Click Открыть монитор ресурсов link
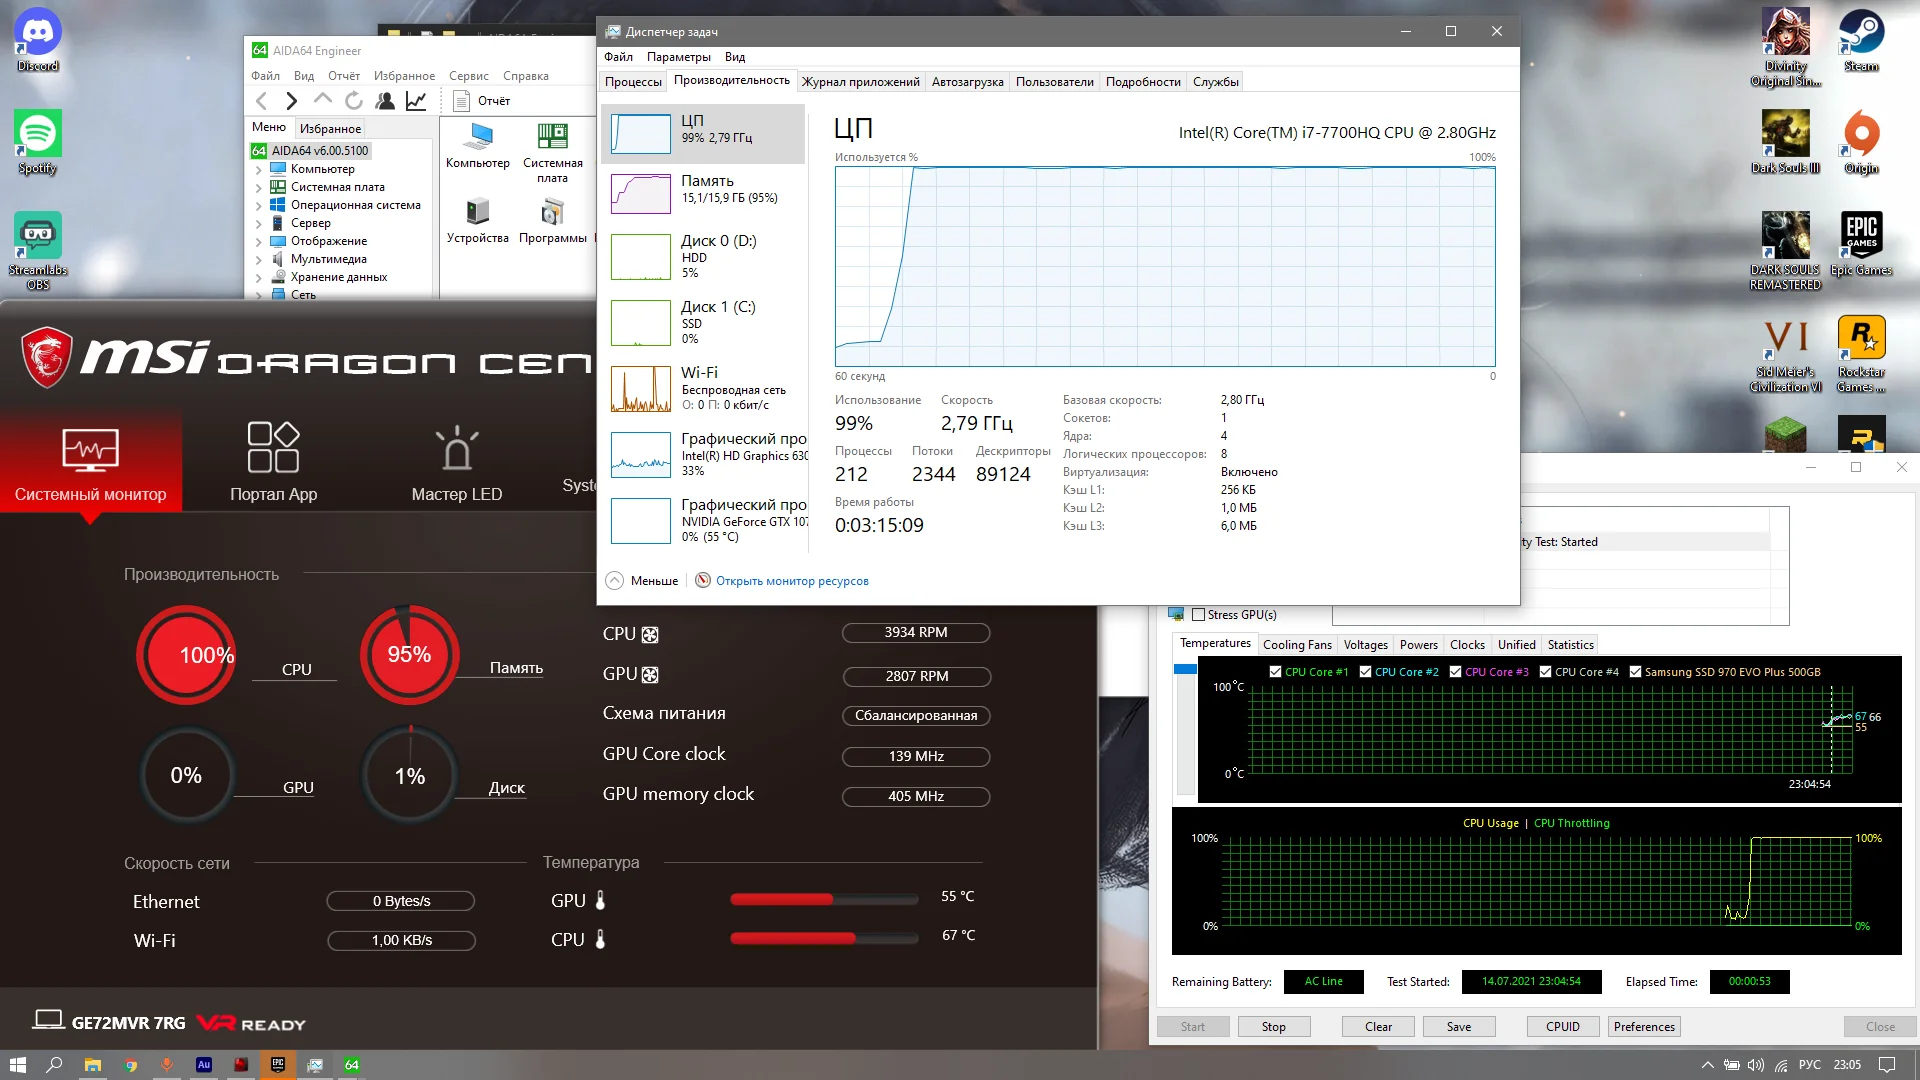The image size is (1920, 1080). tap(791, 581)
